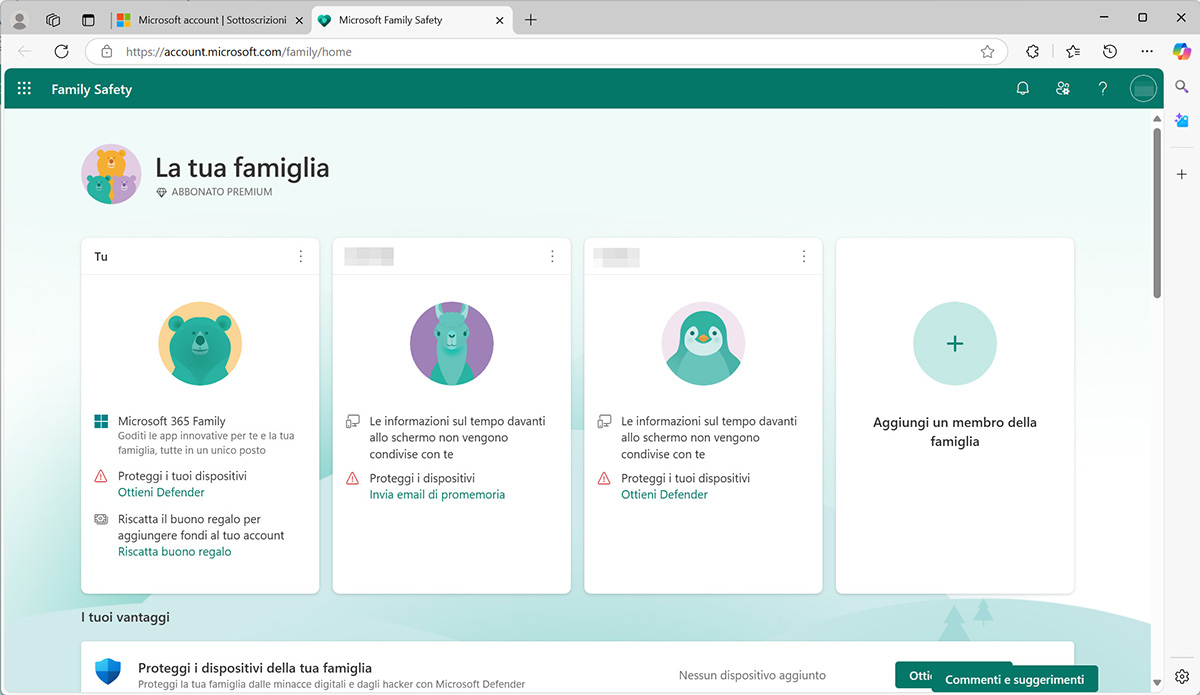Open more options on the llama member card

tap(552, 256)
